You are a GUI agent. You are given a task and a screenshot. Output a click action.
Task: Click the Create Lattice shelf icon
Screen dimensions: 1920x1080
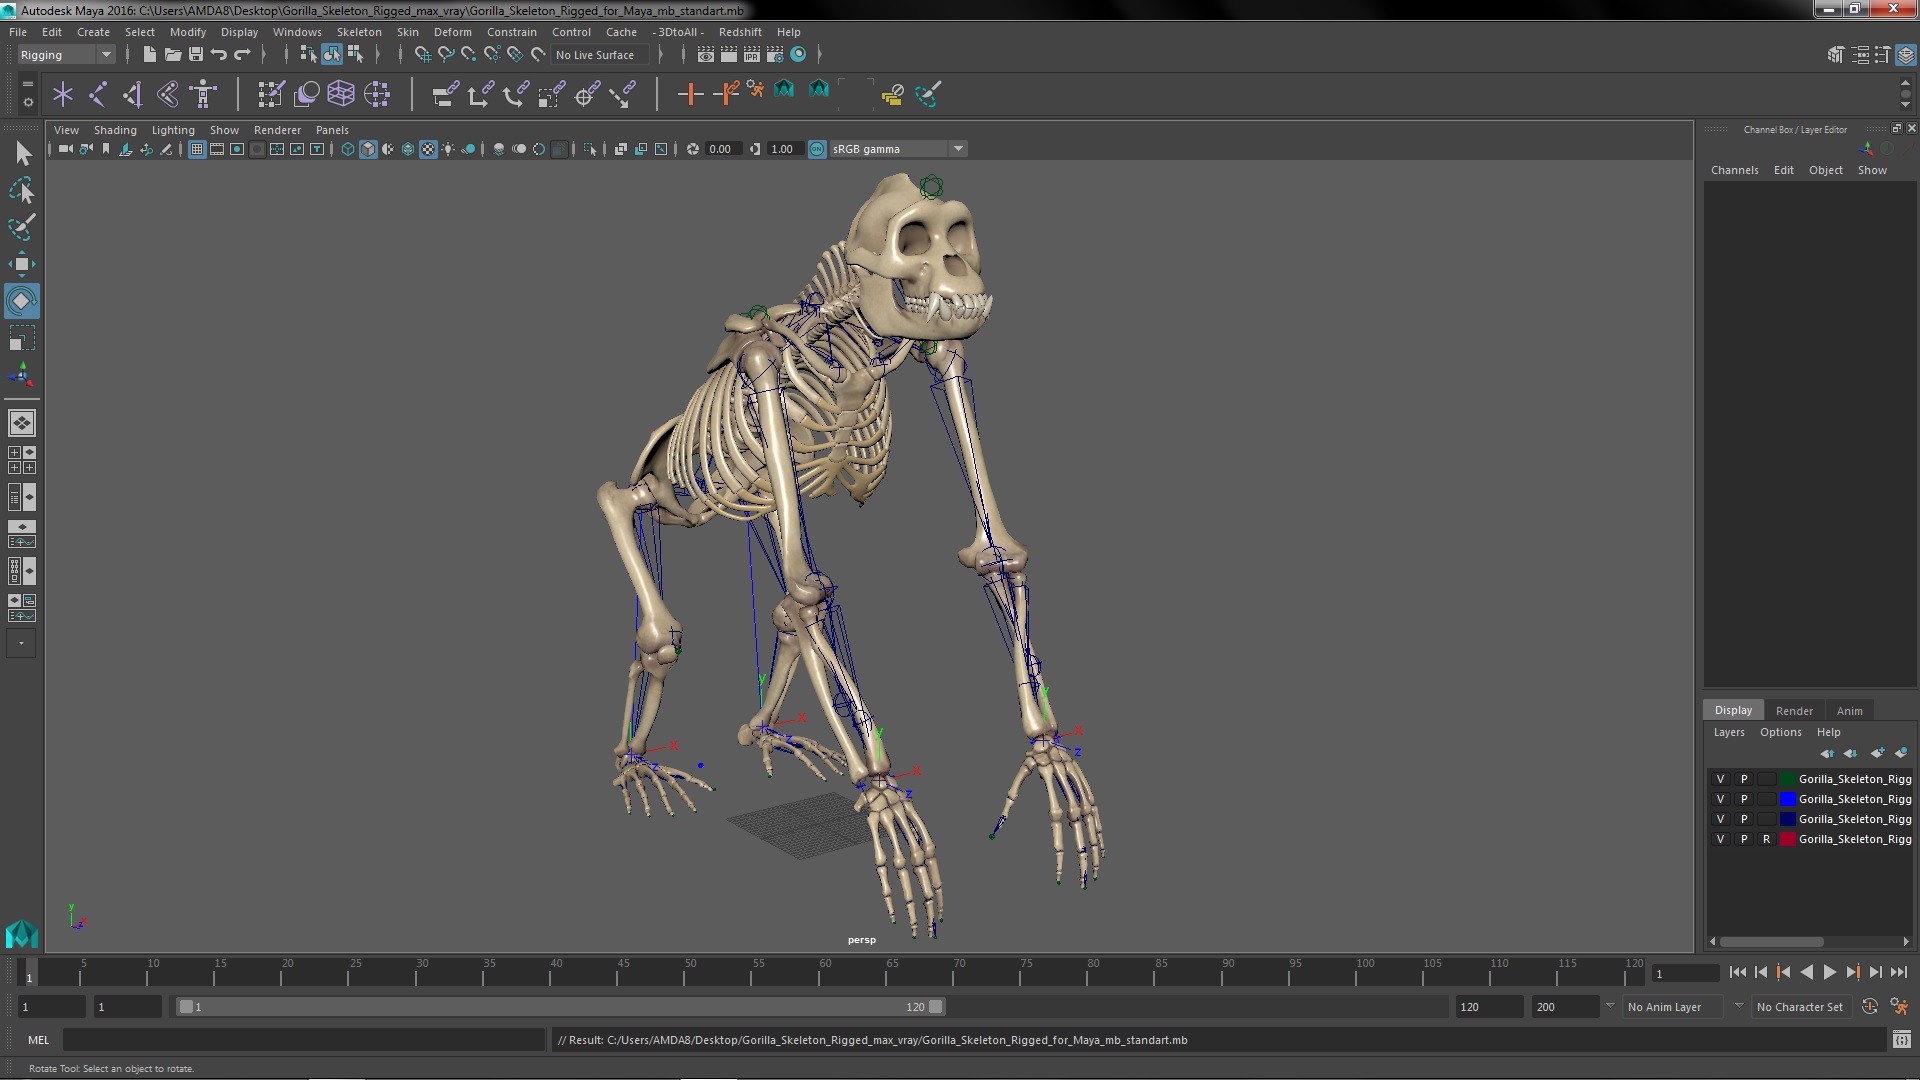coord(341,94)
